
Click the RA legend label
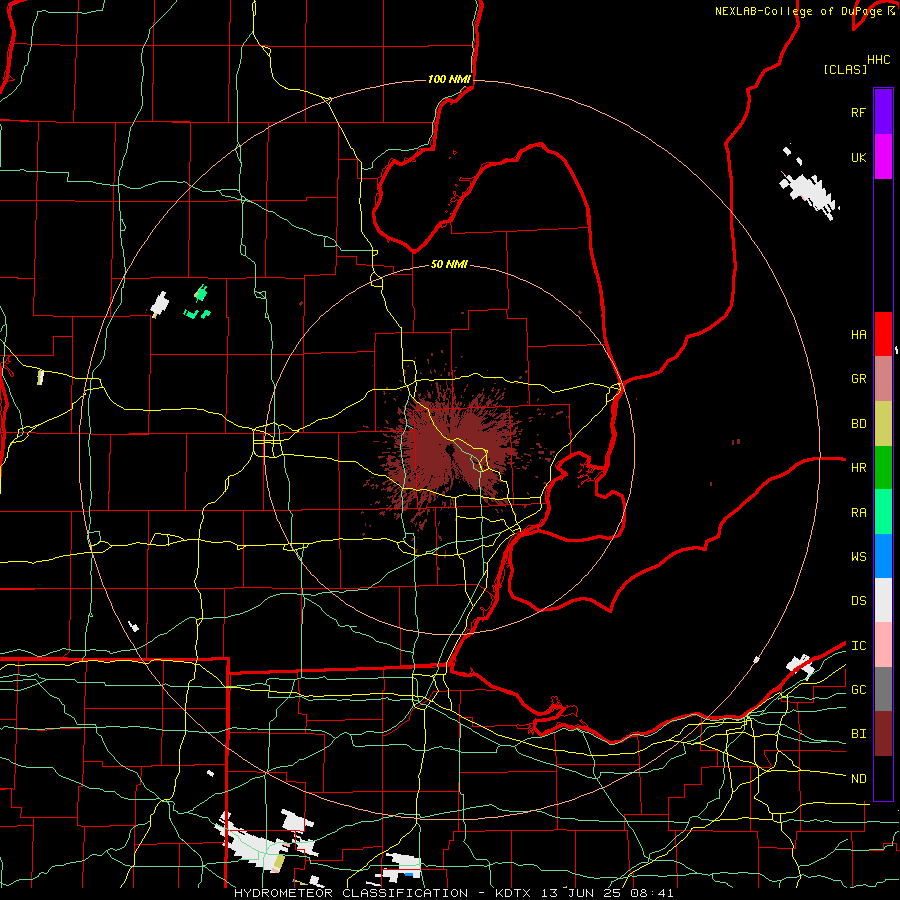(859, 513)
